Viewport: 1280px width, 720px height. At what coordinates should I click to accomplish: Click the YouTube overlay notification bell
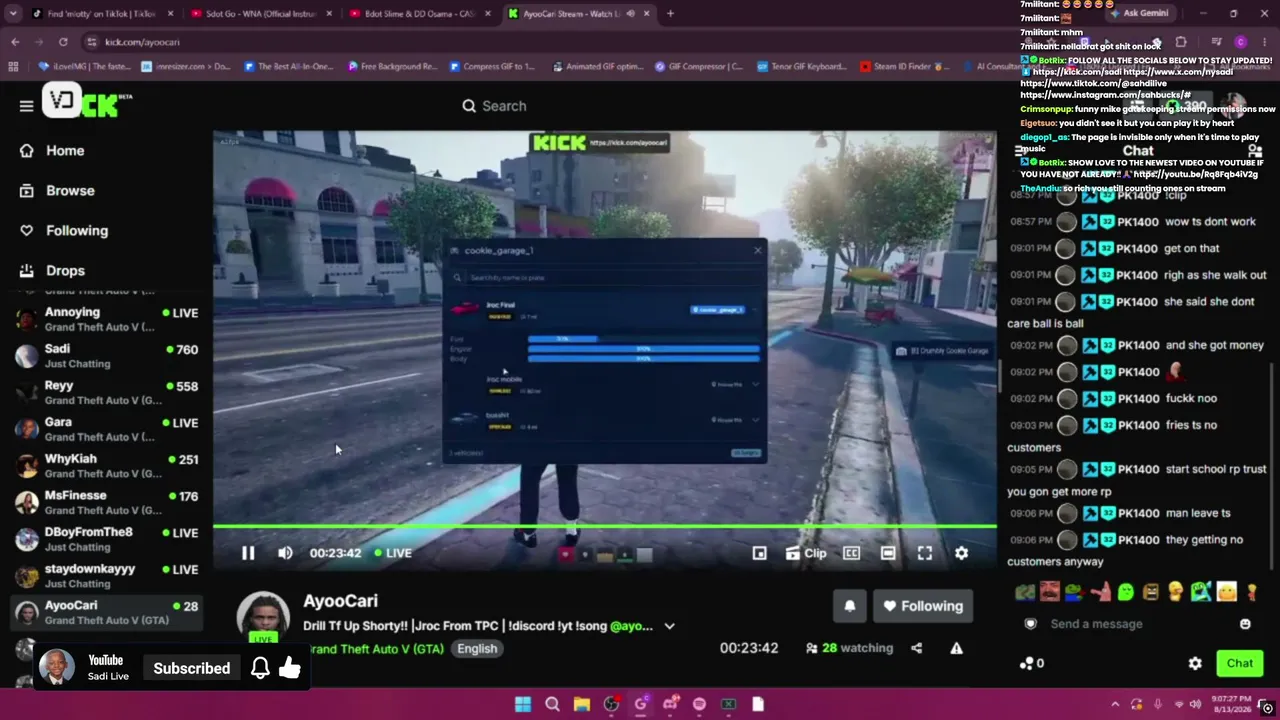click(x=260, y=668)
